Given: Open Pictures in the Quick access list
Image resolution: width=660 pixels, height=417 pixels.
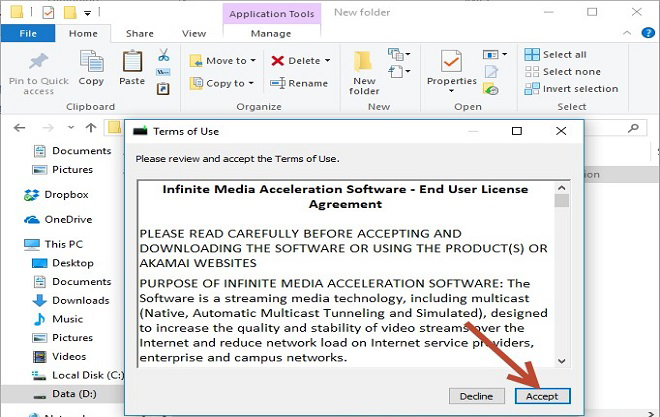Looking at the screenshot, I should point(62,170).
